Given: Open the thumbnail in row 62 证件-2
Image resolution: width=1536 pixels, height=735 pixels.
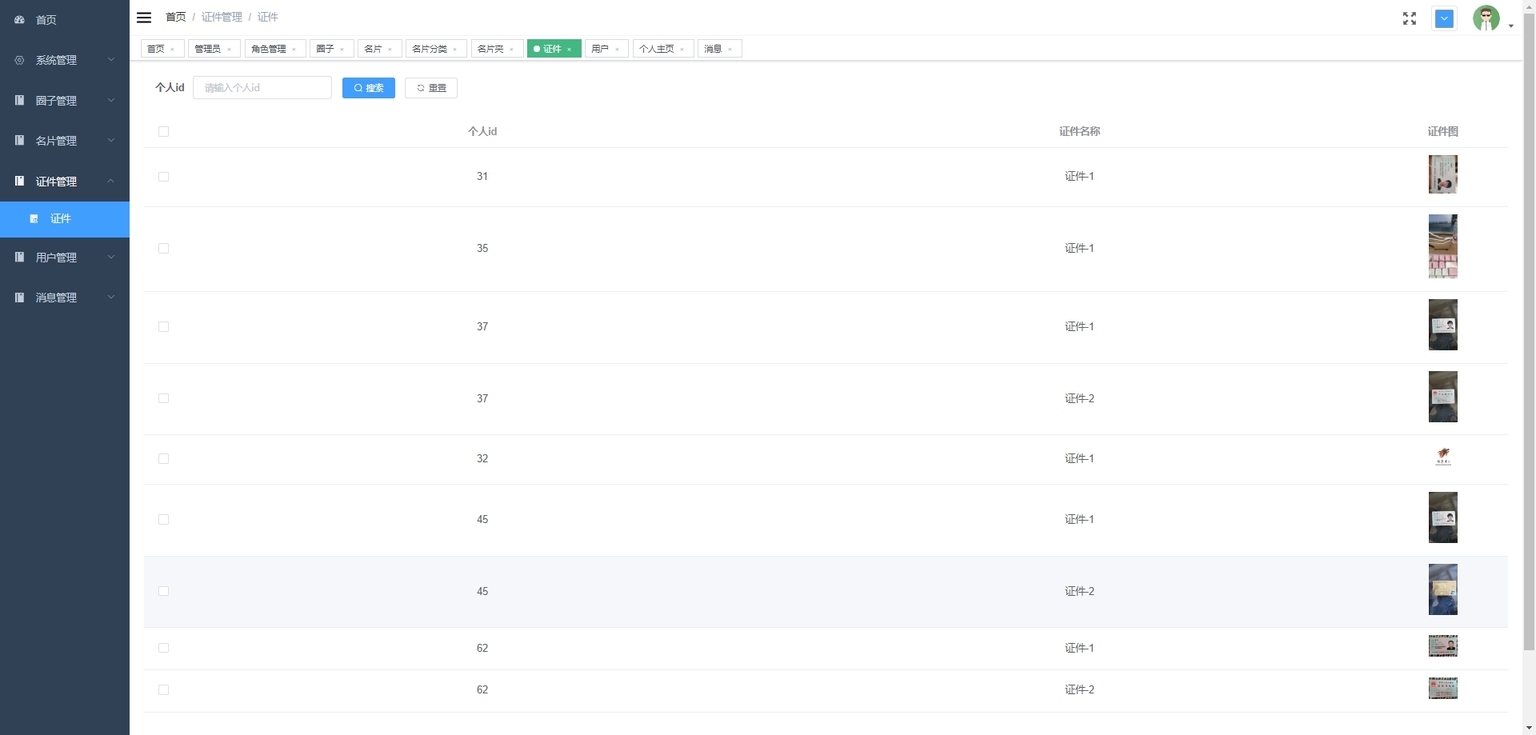Looking at the screenshot, I should point(1443,688).
